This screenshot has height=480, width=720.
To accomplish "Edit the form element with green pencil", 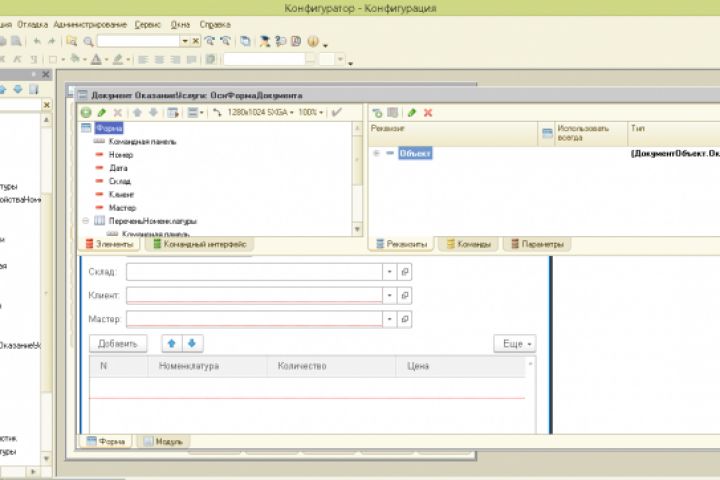I will pyautogui.click(x=101, y=113).
